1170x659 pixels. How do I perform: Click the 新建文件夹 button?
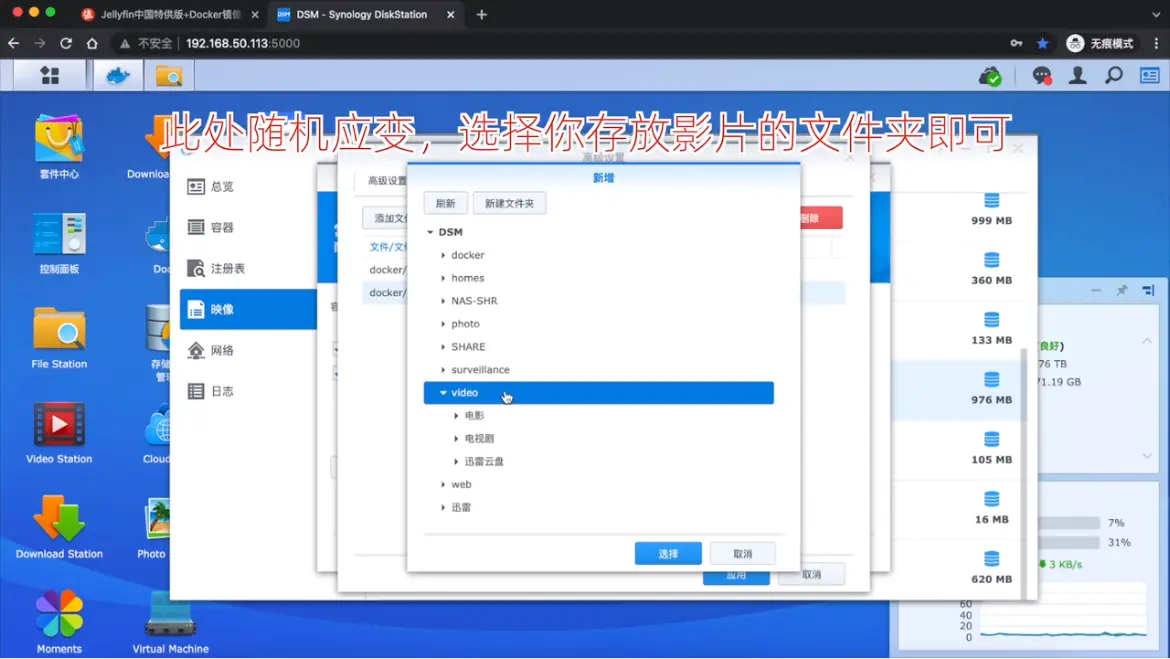tap(509, 203)
